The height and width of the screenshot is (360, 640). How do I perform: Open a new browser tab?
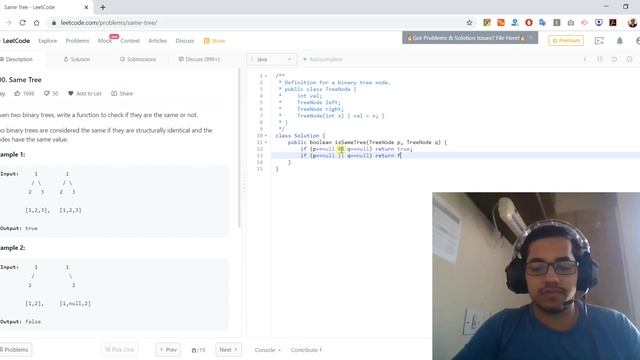tap(103, 7)
